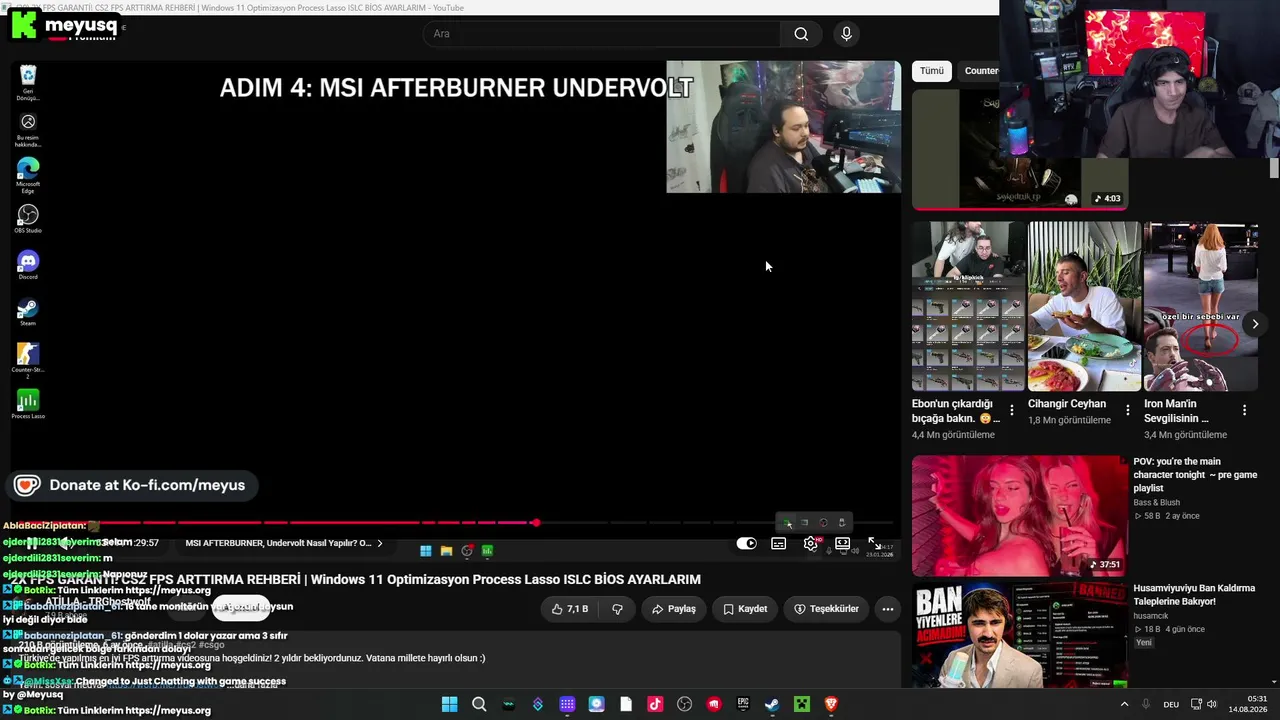Open Brave browser from the taskbar
The height and width of the screenshot is (720, 1280).
830,704
